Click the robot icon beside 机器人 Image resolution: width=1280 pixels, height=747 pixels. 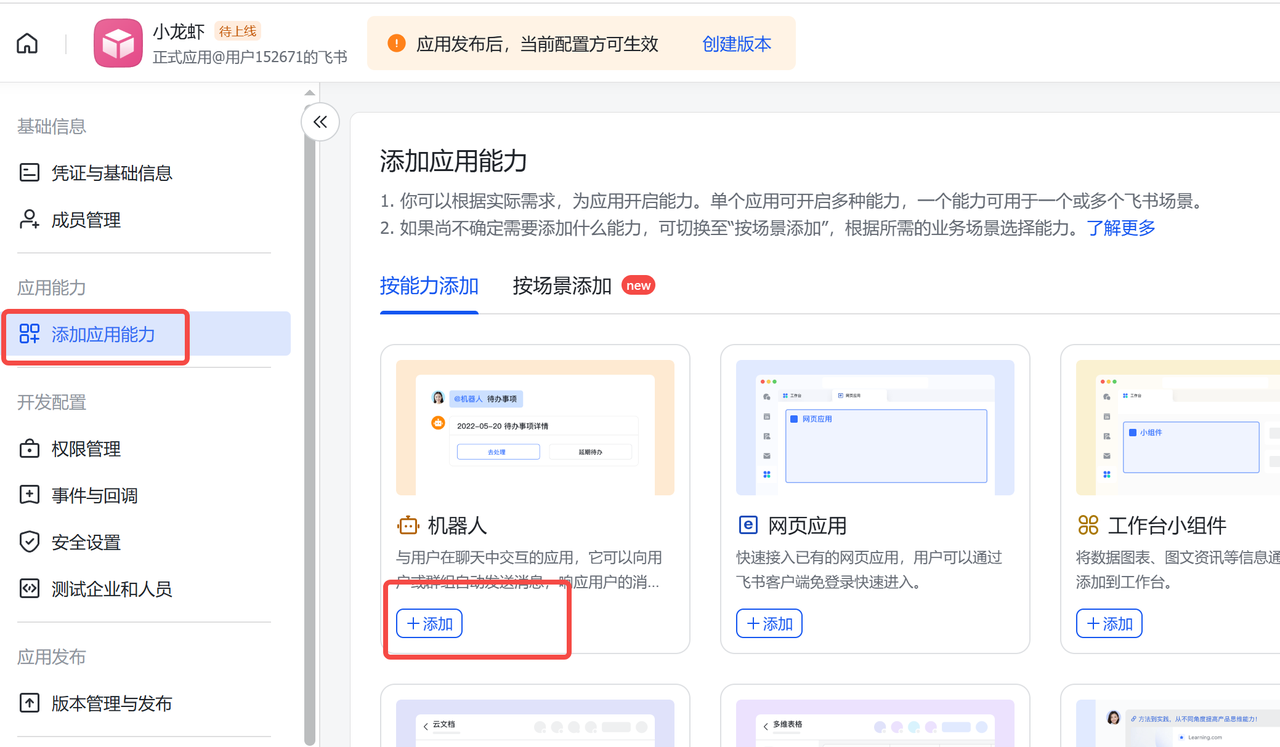(408, 526)
